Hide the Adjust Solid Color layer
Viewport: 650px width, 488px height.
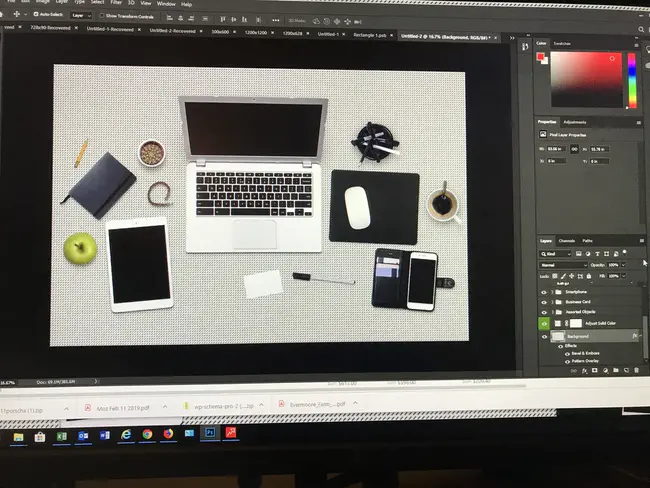click(x=544, y=324)
